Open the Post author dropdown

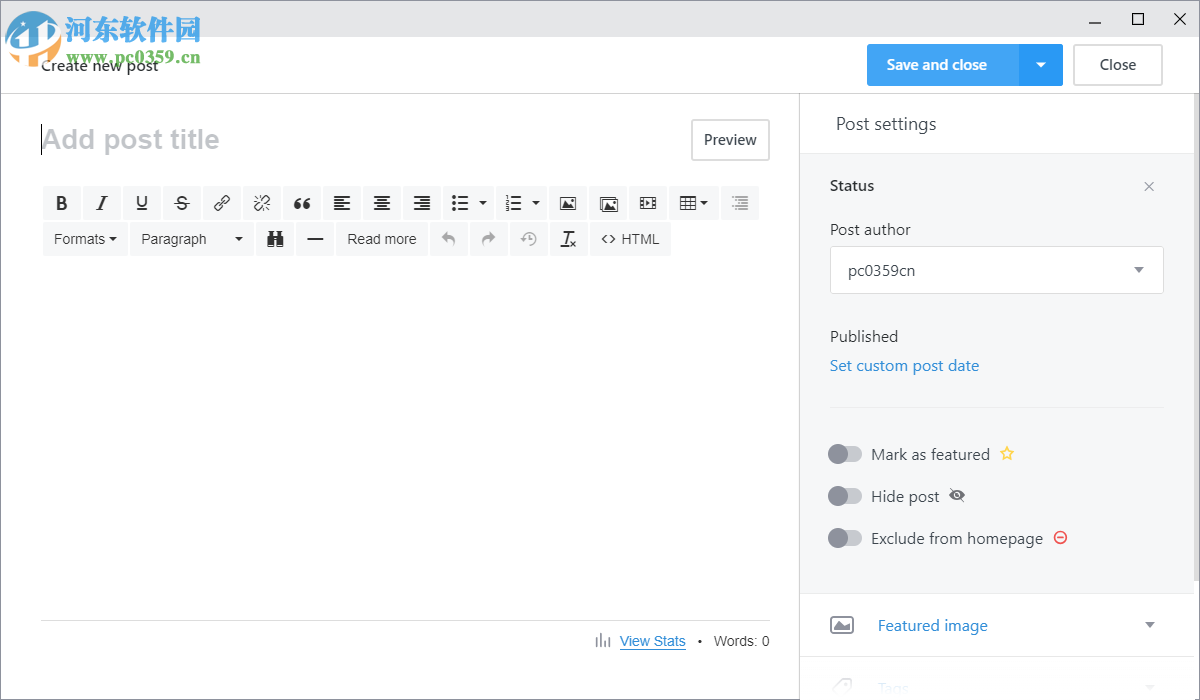coord(996,270)
